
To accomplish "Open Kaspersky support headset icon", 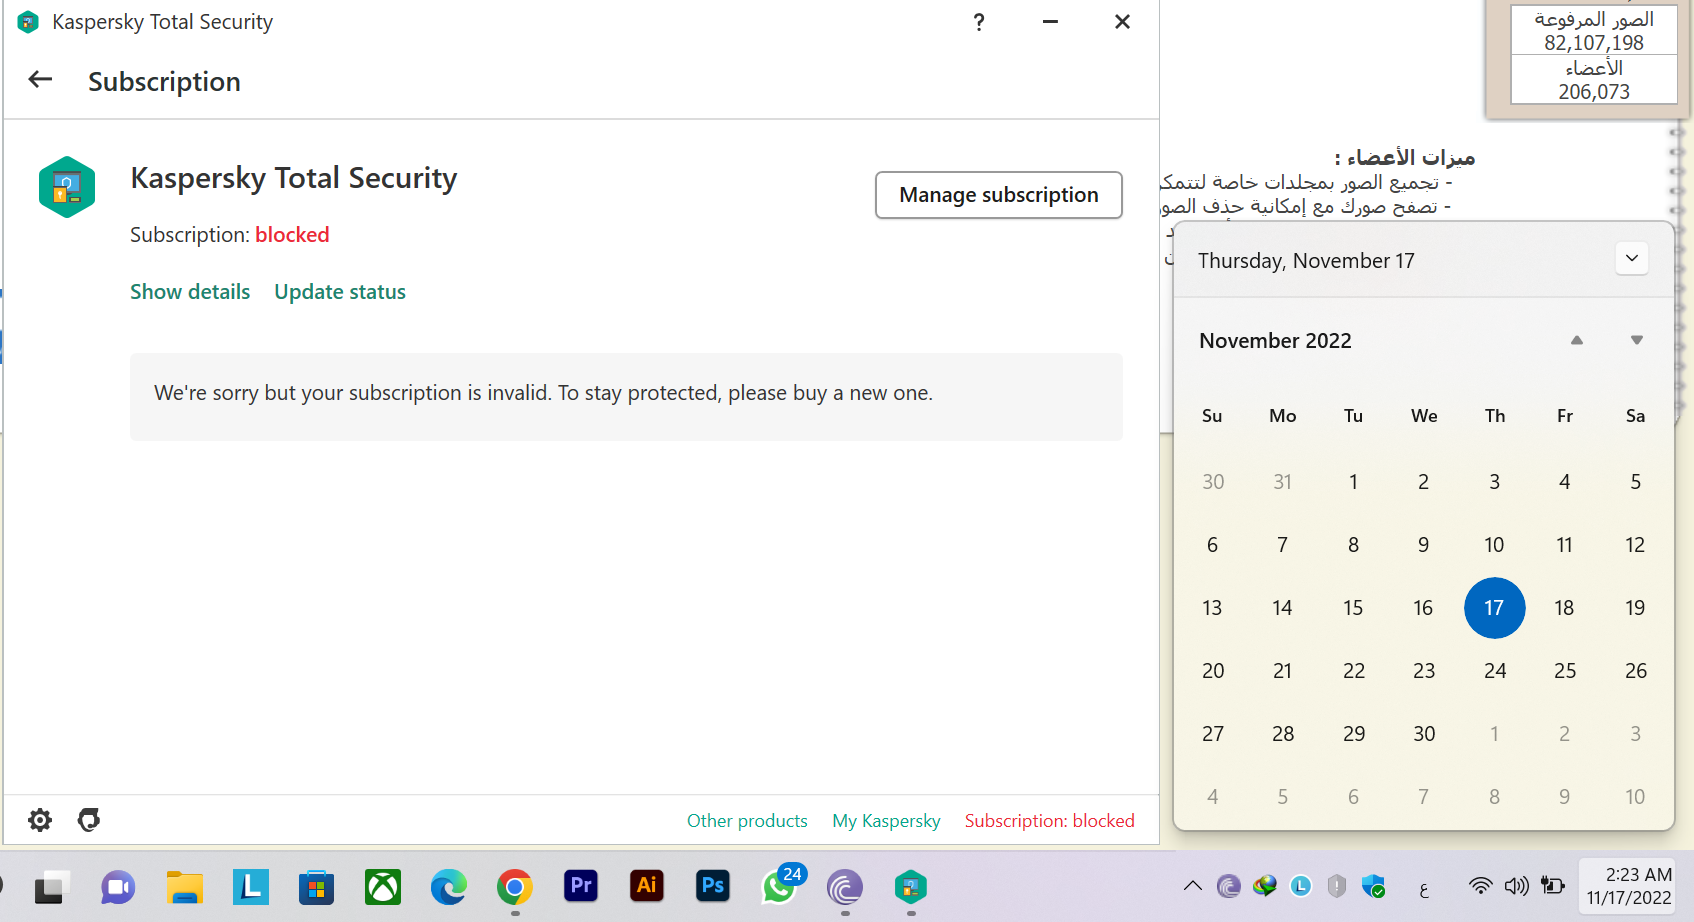I will [89, 820].
